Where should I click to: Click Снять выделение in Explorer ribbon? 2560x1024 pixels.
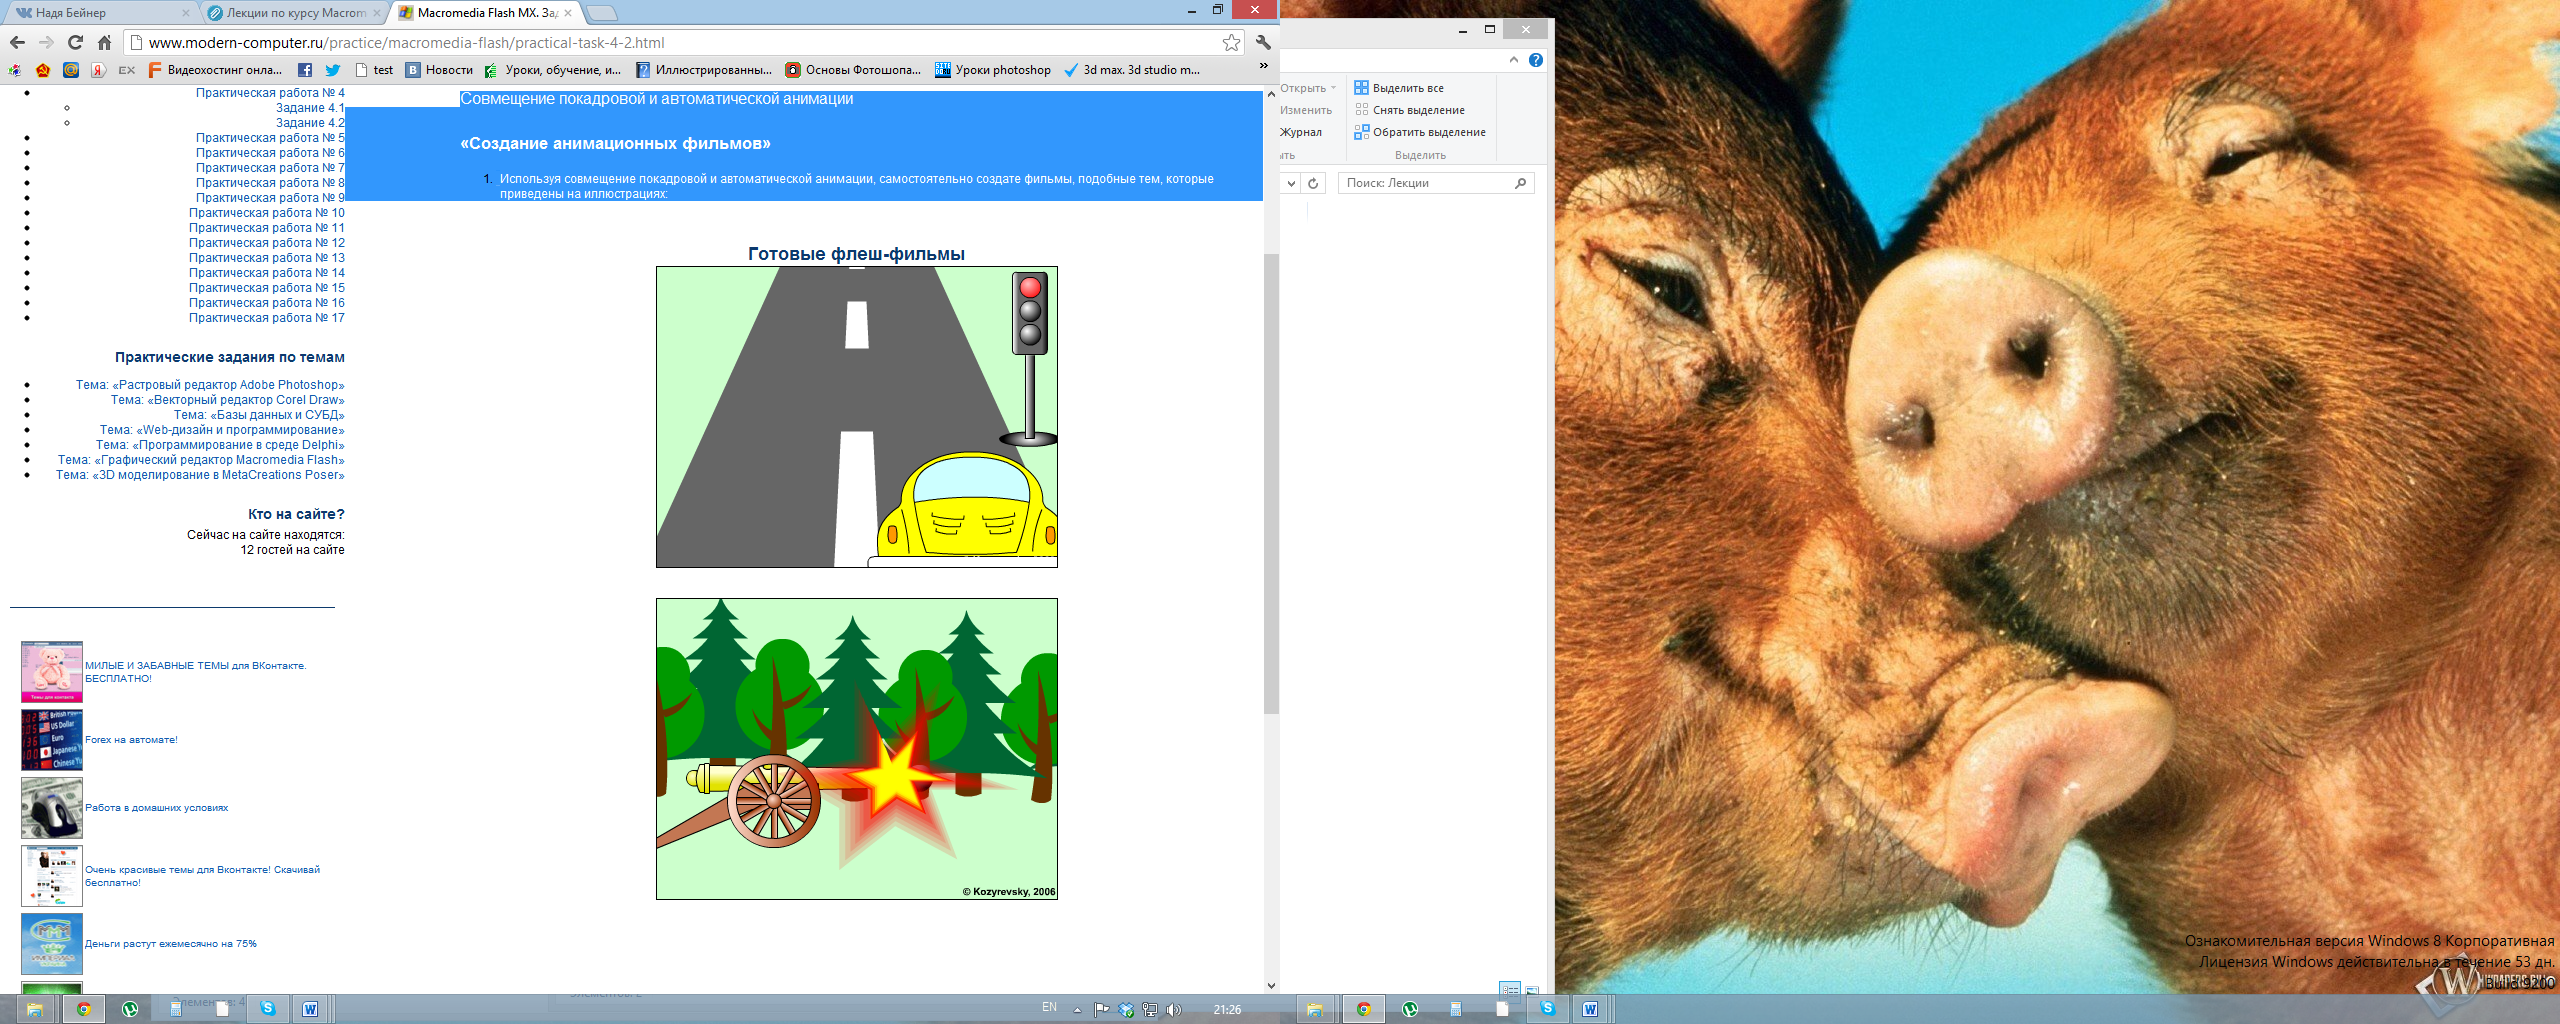[1410, 110]
